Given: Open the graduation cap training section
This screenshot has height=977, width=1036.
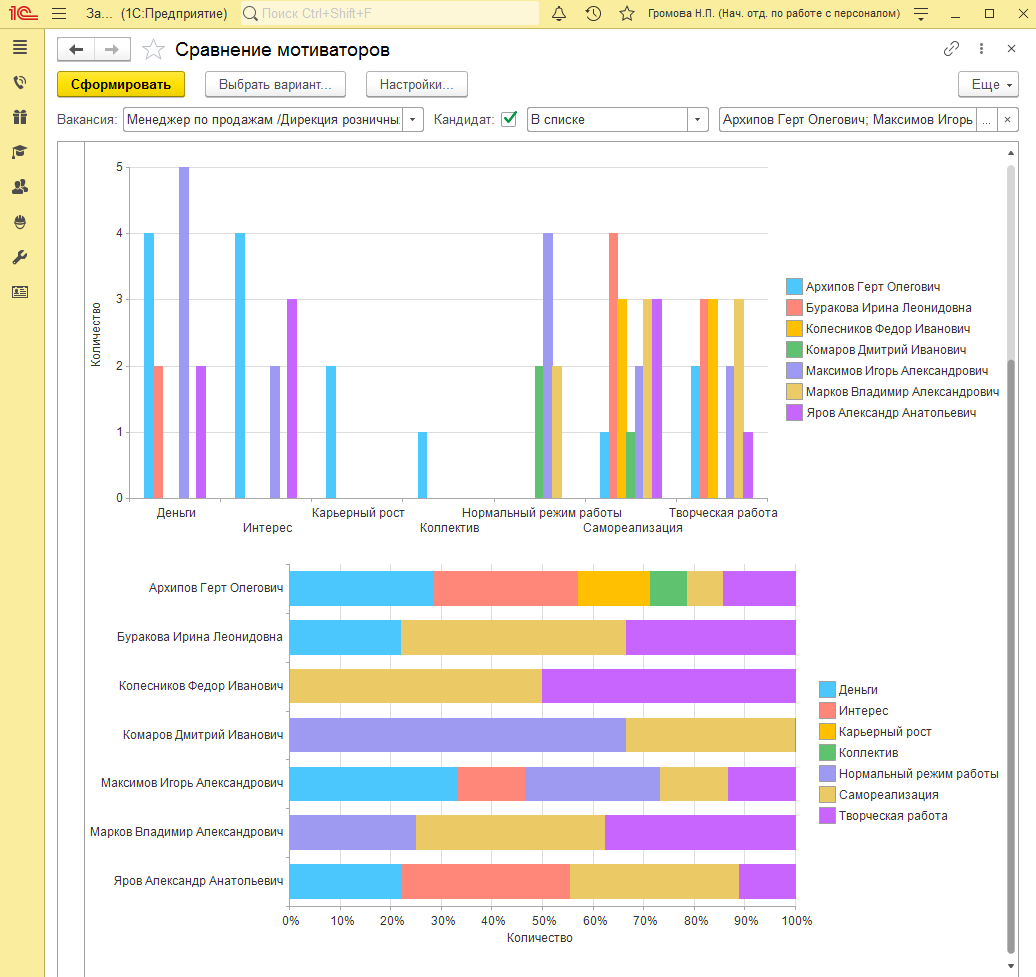Looking at the screenshot, I should 20,152.
